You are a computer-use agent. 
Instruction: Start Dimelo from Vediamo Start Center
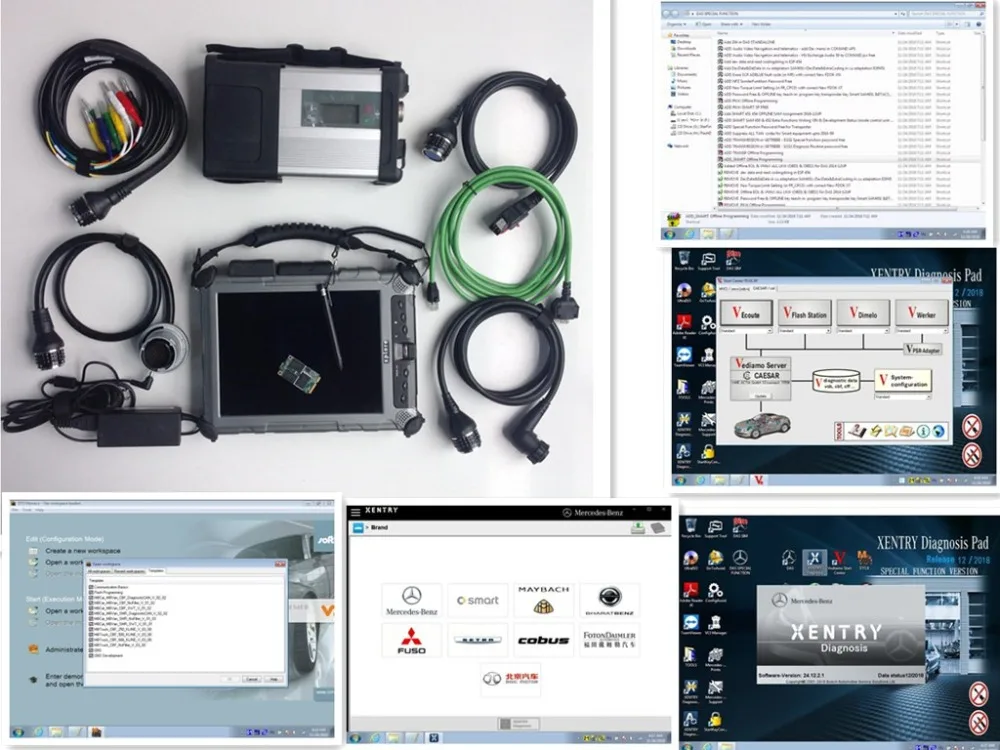(864, 313)
